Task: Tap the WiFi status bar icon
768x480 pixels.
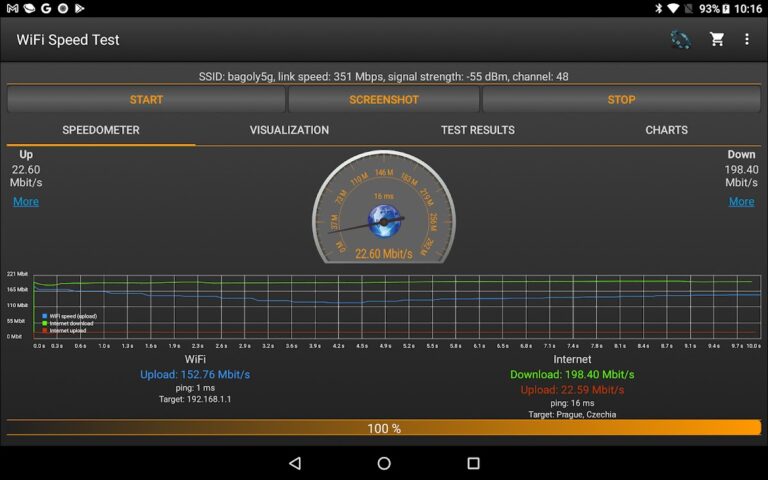Action: 673,8
